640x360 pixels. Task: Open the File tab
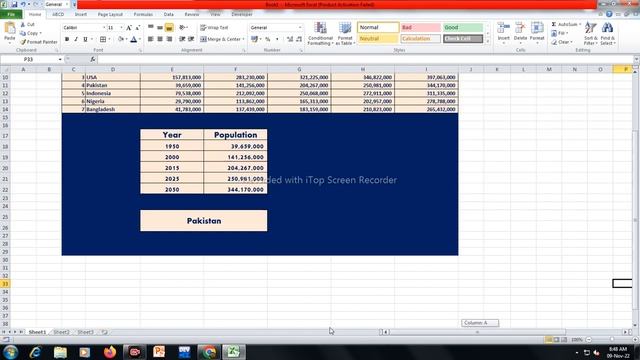11,14
